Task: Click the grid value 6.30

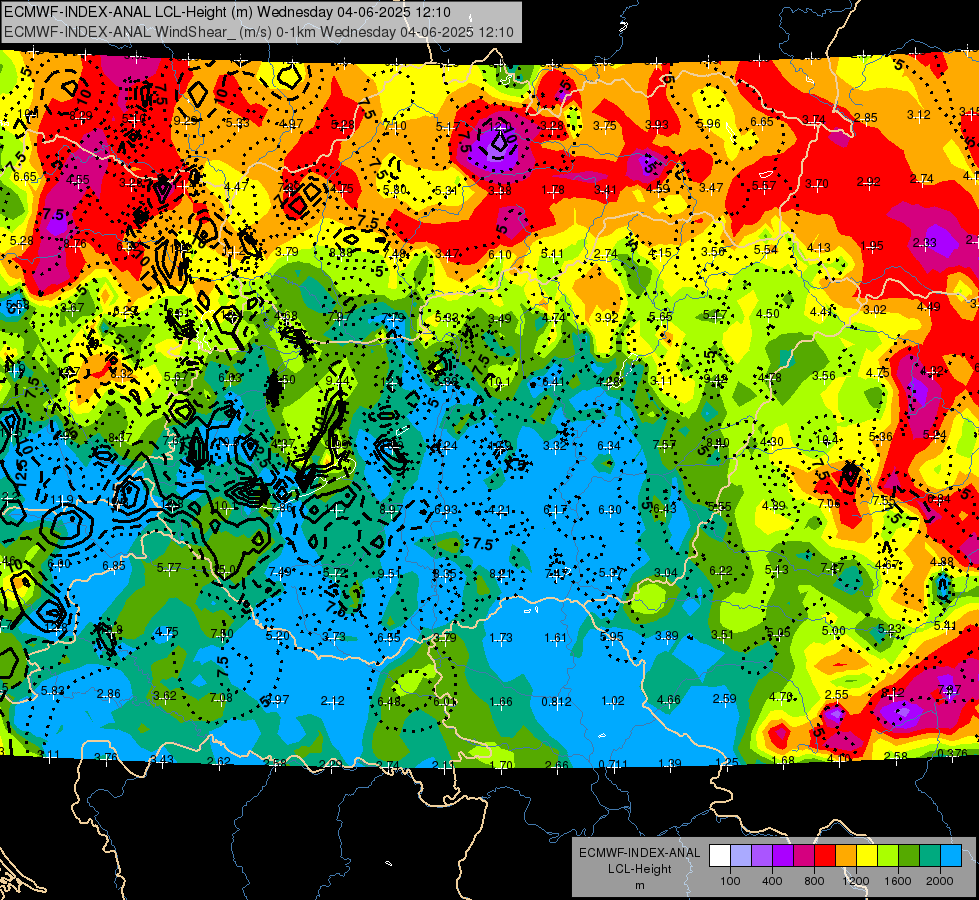Action: (x=609, y=510)
